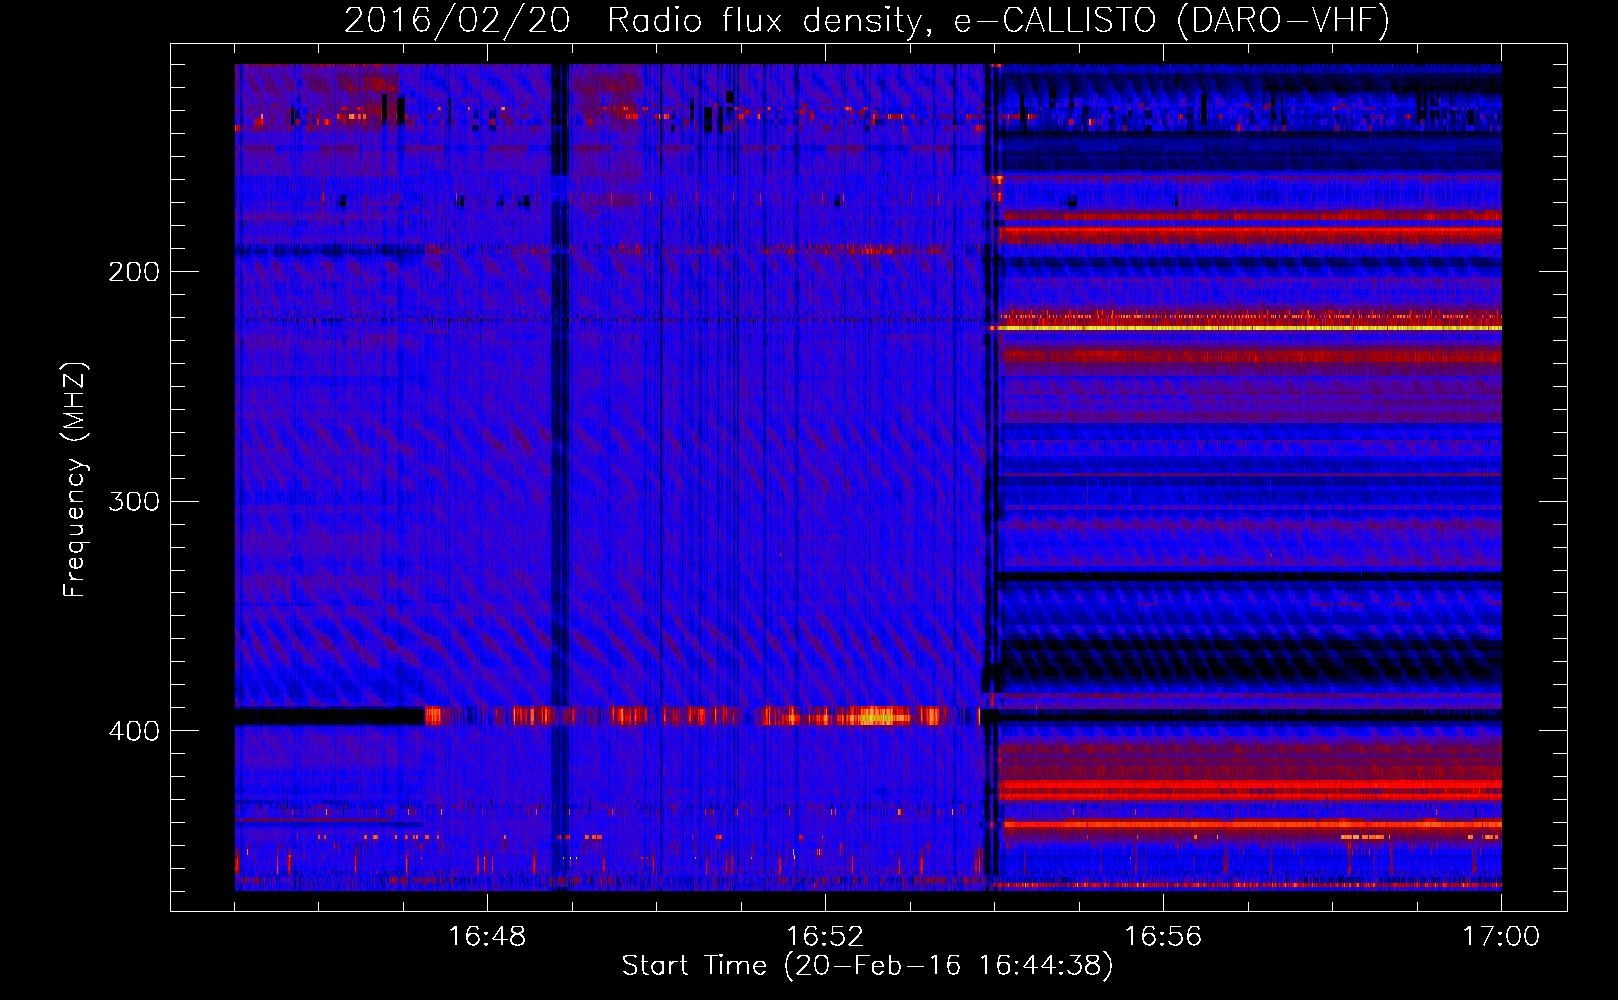Click the 16:56 time tick label
This screenshot has width=1618, height=1000.
1163,936
